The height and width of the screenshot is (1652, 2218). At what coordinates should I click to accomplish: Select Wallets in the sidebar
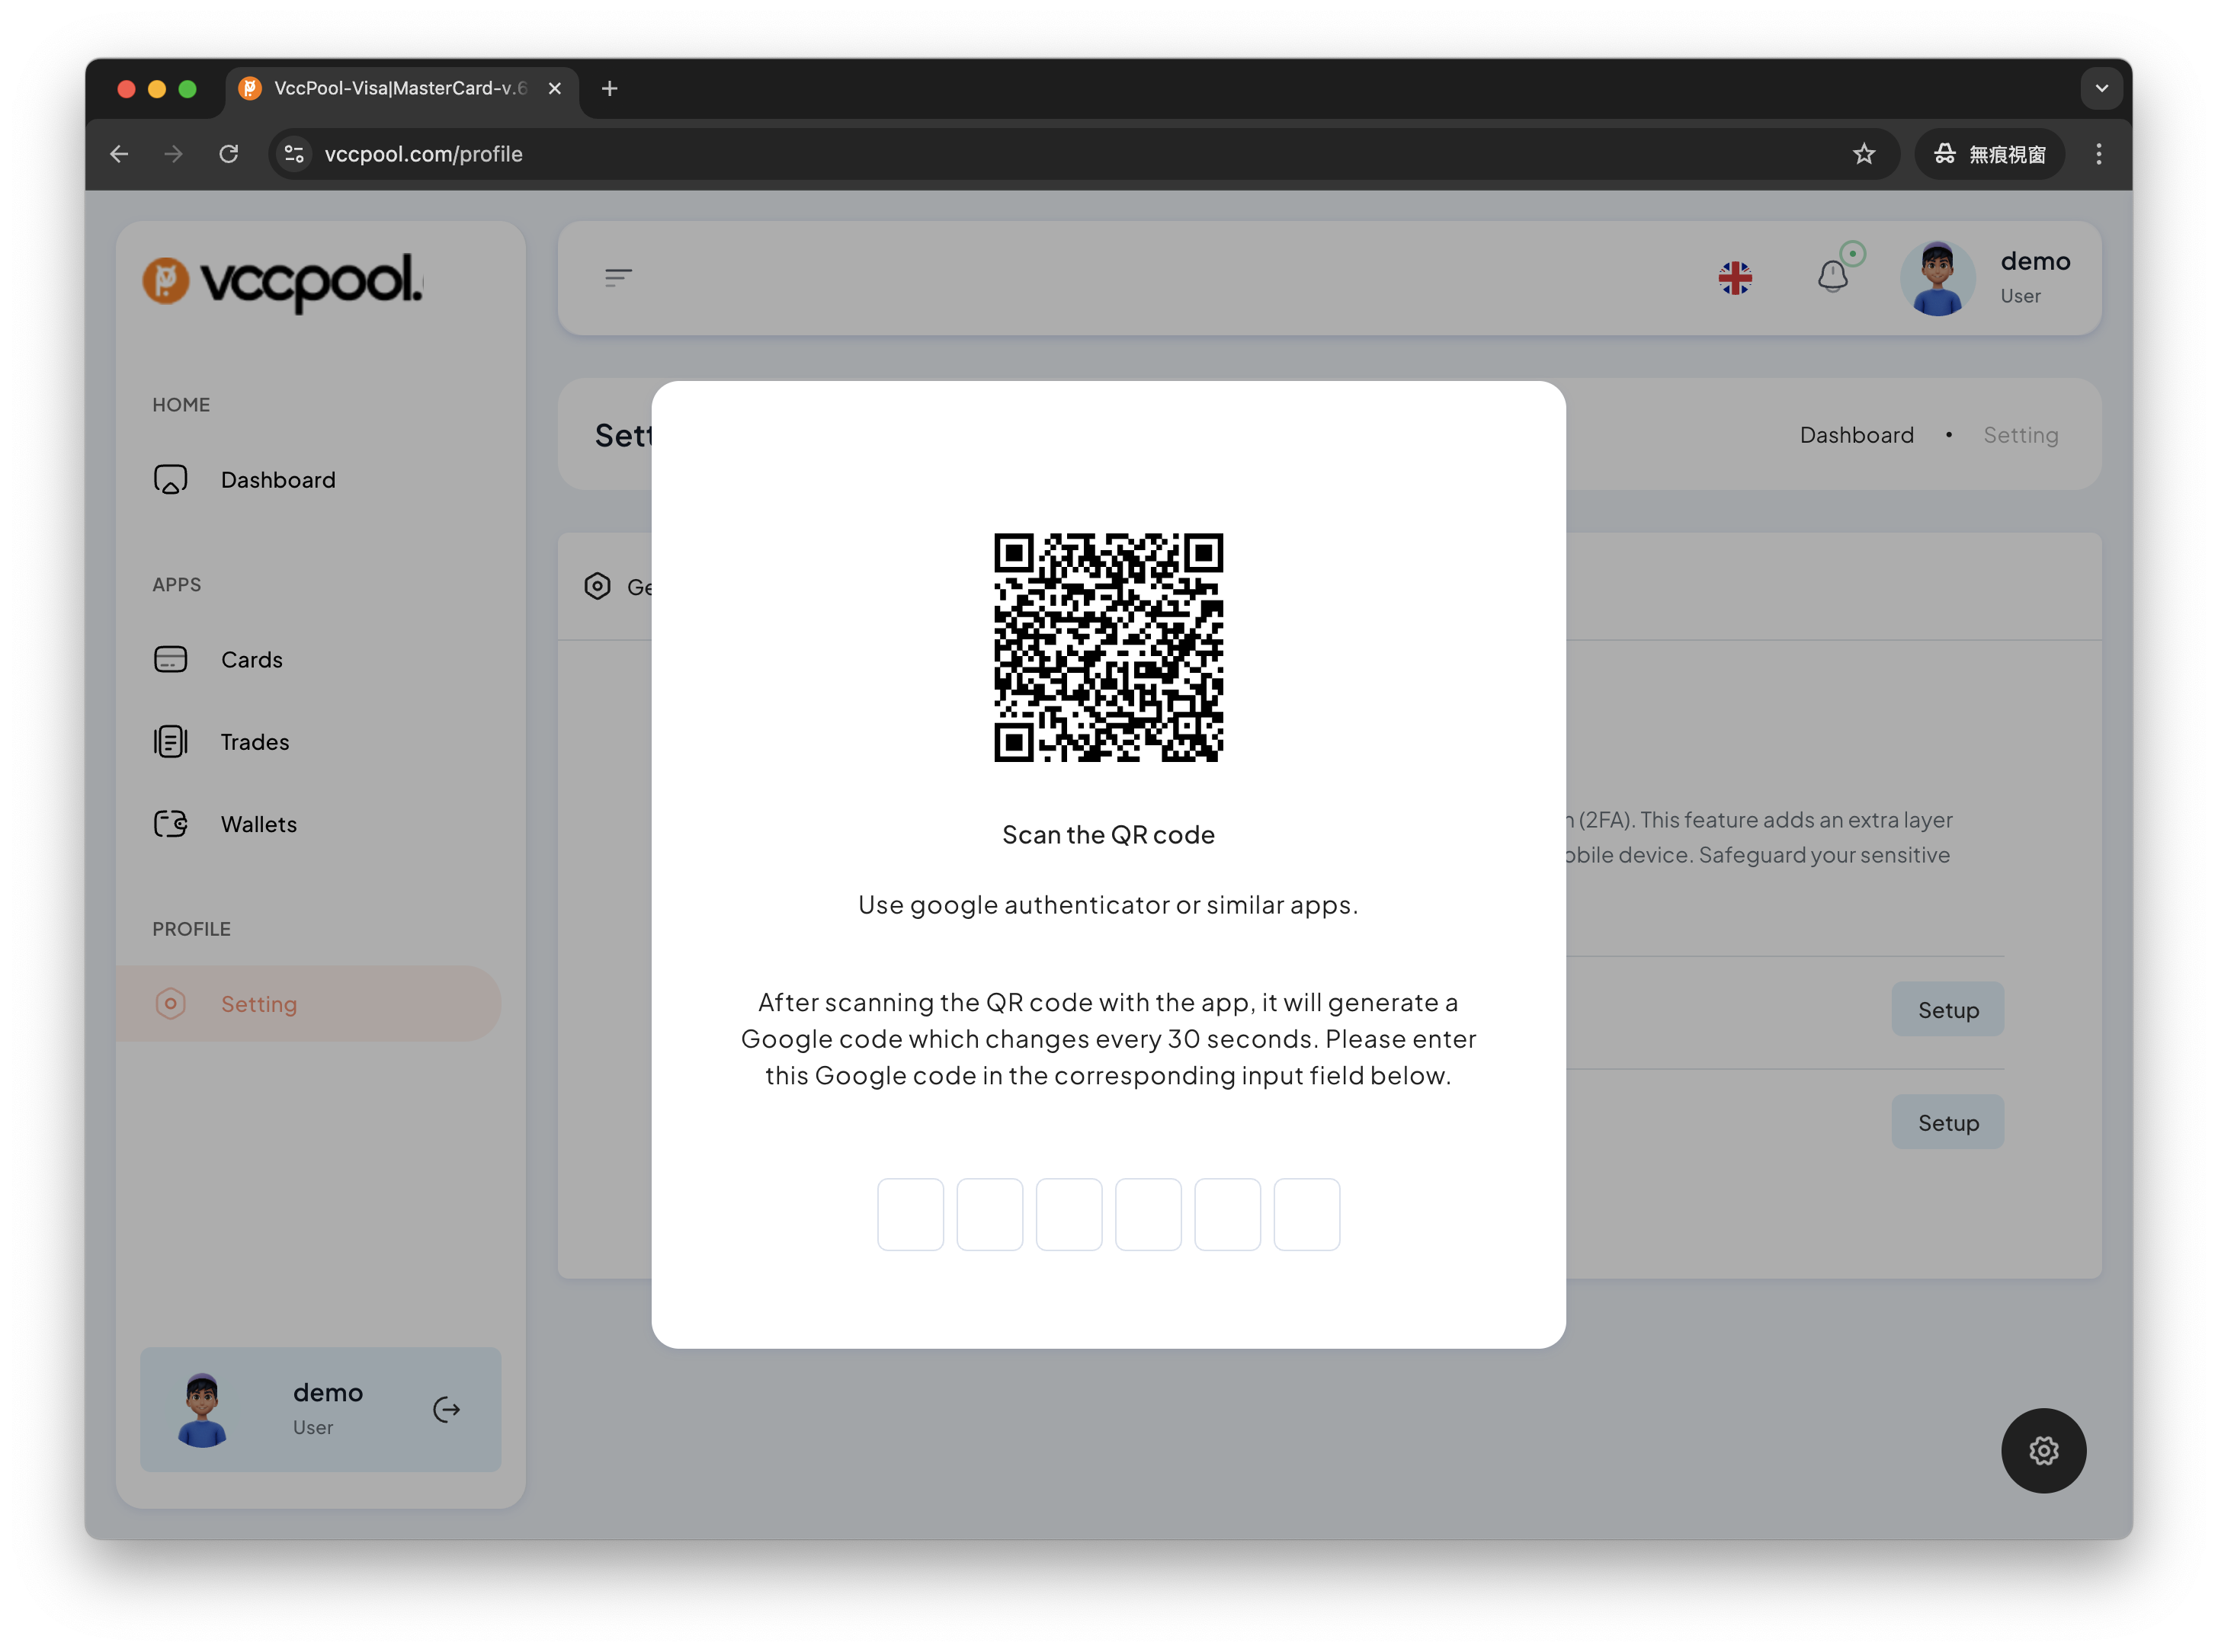258,824
